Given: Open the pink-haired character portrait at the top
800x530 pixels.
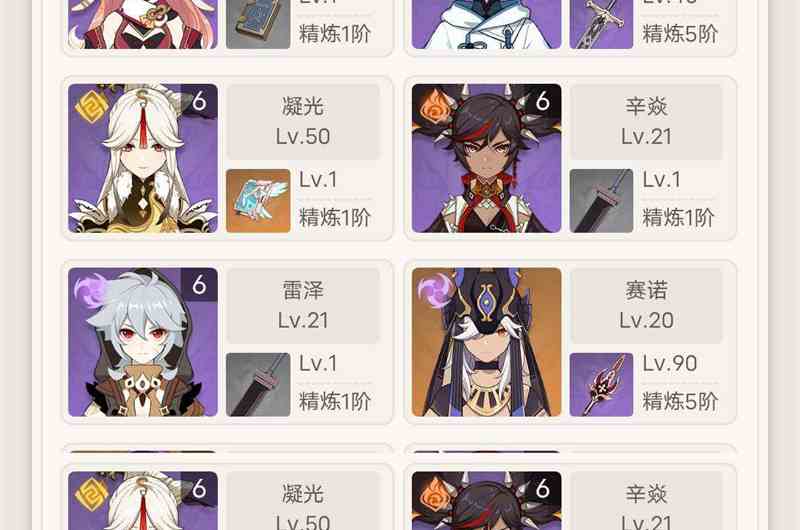Looking at the screenshot, I should pyautogui.click(x=143, y=24).
